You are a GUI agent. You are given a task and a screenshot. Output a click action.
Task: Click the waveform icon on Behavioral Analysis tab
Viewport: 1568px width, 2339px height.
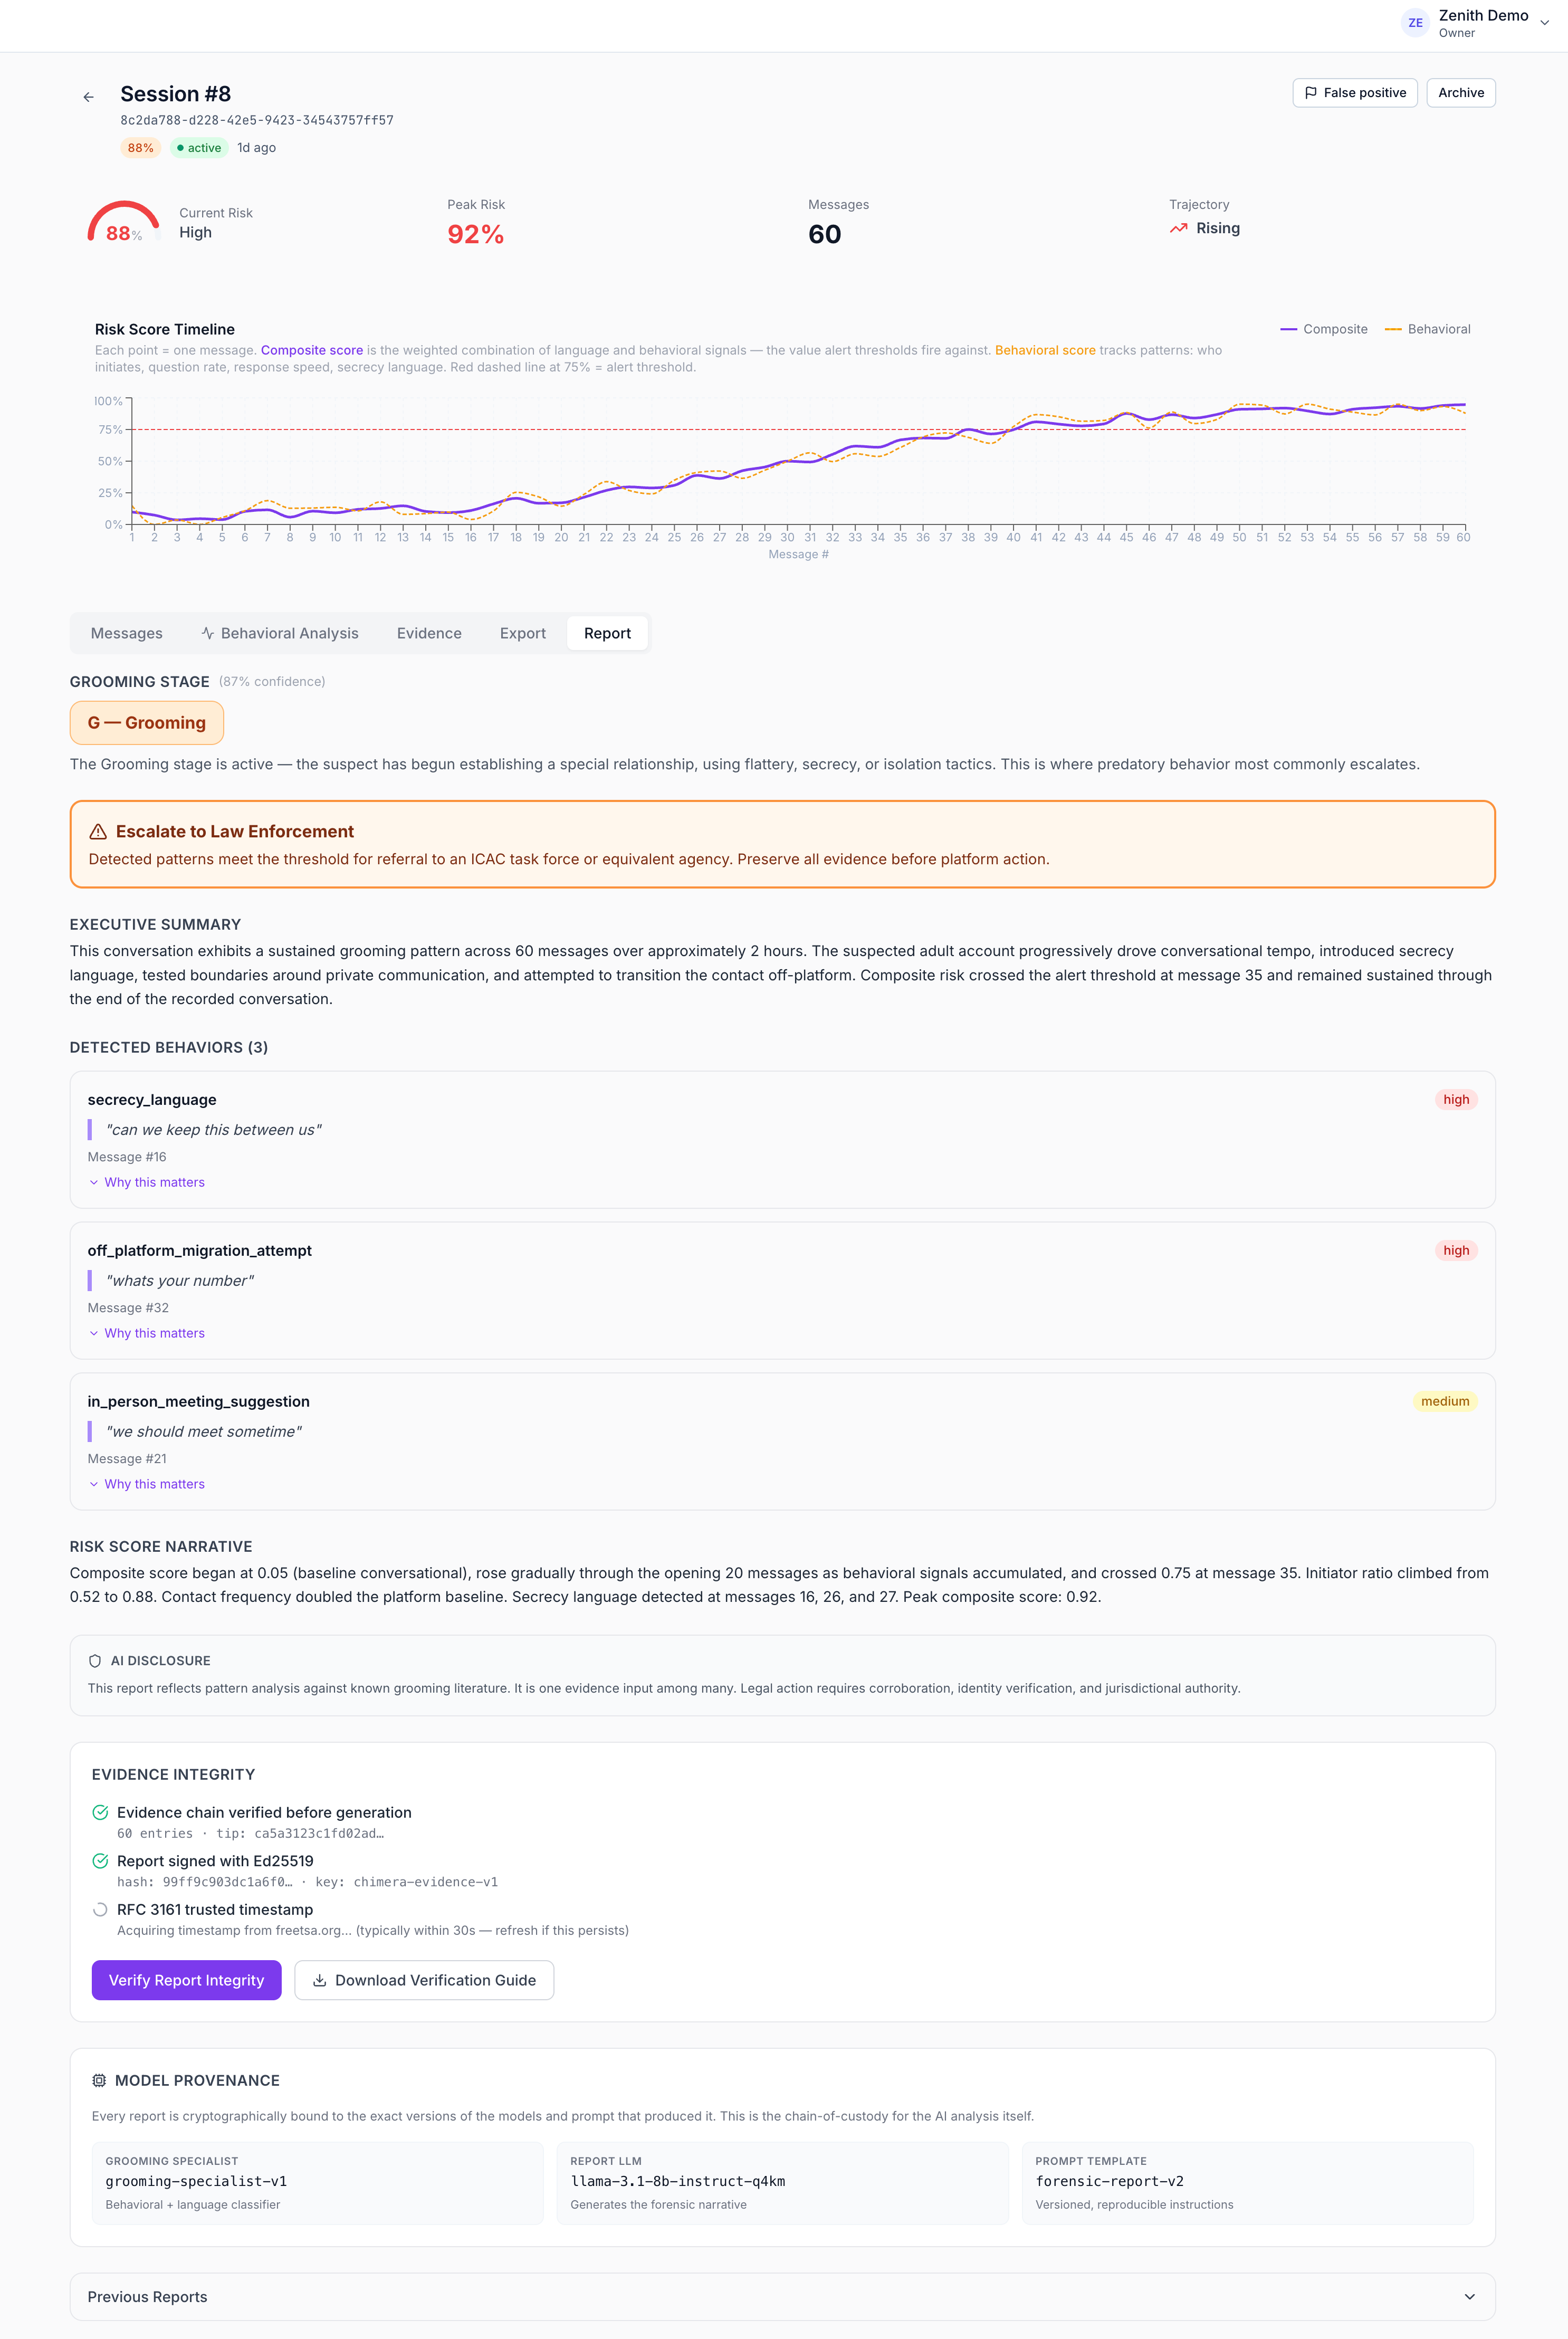click(207, 632)
